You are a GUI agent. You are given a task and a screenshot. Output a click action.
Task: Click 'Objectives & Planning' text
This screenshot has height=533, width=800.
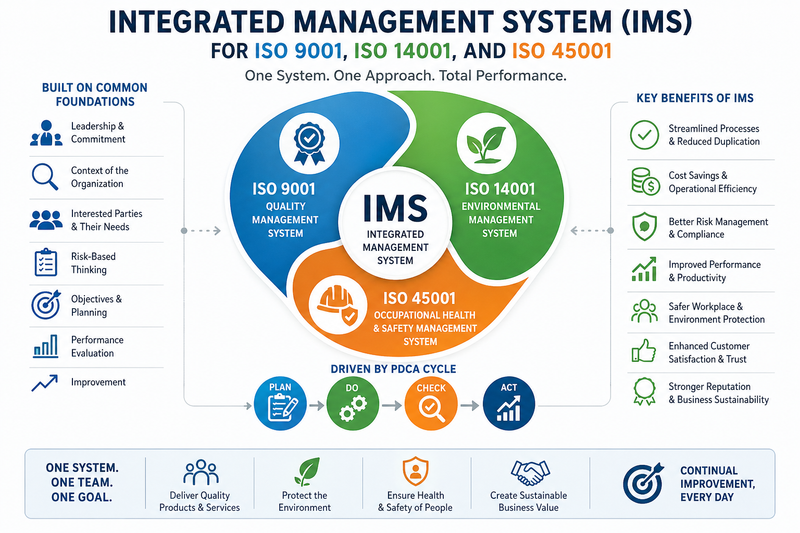pyautogui.click(x=96, y=306)
